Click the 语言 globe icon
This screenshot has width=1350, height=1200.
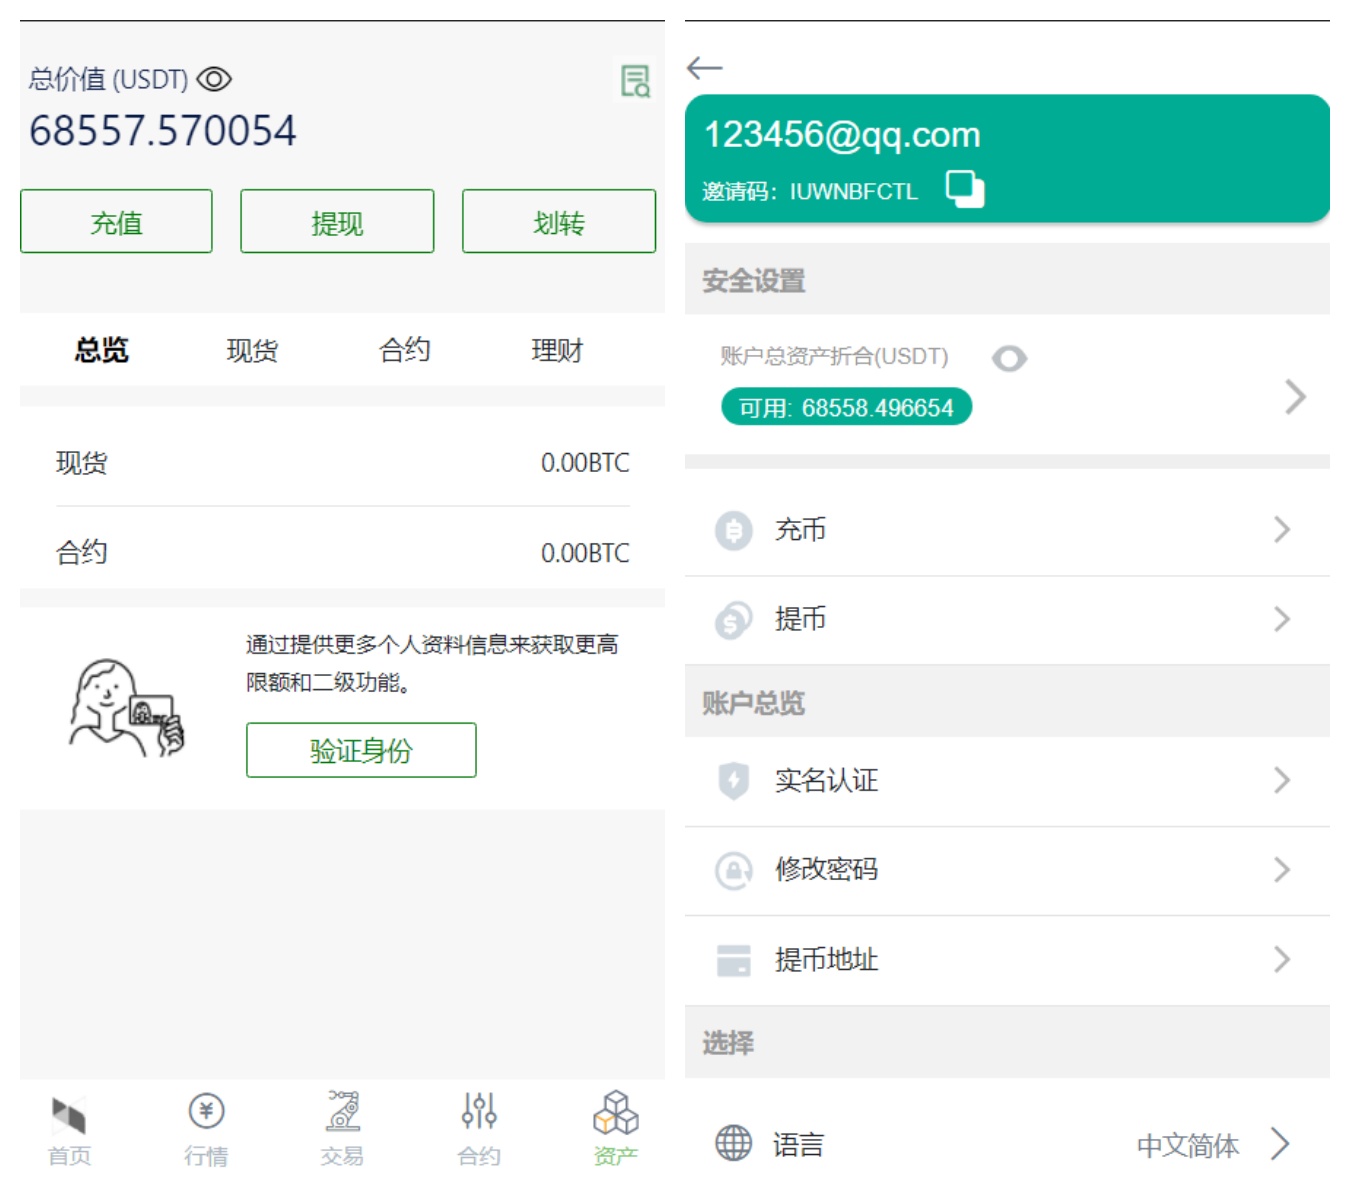735,1143
